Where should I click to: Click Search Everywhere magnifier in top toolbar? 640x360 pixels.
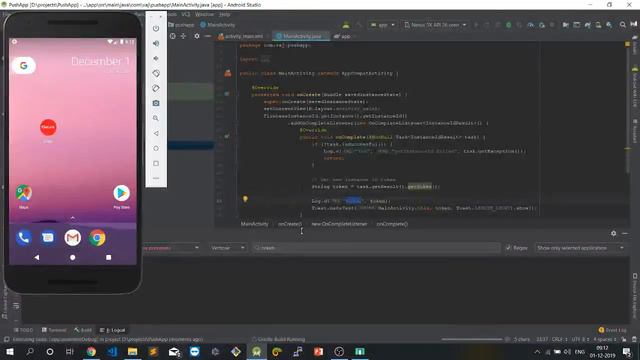(x=623, y=25)
